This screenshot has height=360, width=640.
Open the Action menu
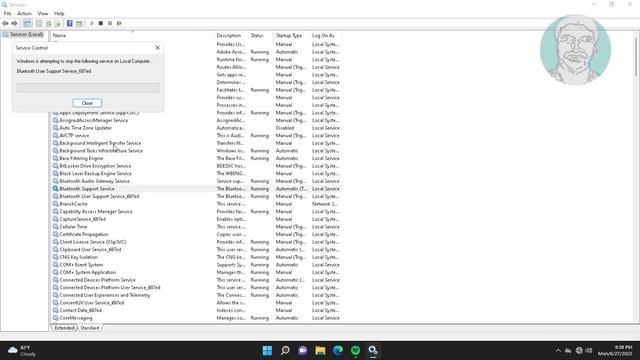point(24,13)
